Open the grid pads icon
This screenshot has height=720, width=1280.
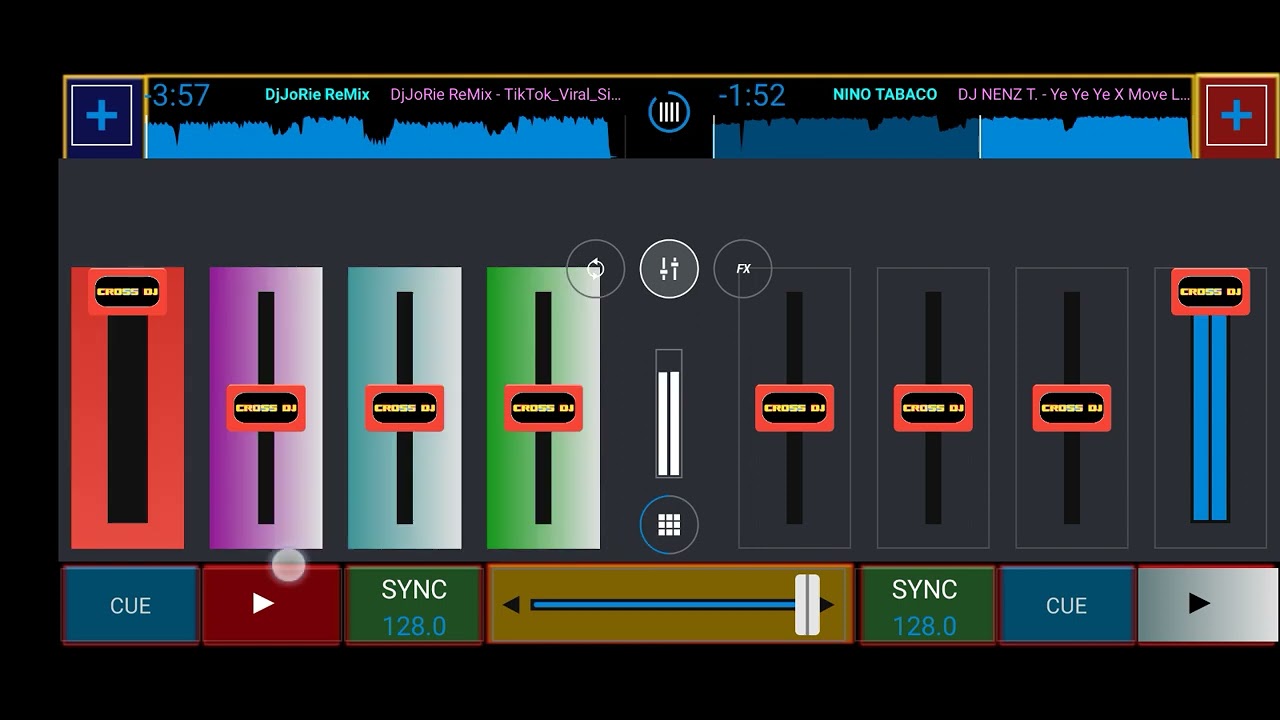669,524
